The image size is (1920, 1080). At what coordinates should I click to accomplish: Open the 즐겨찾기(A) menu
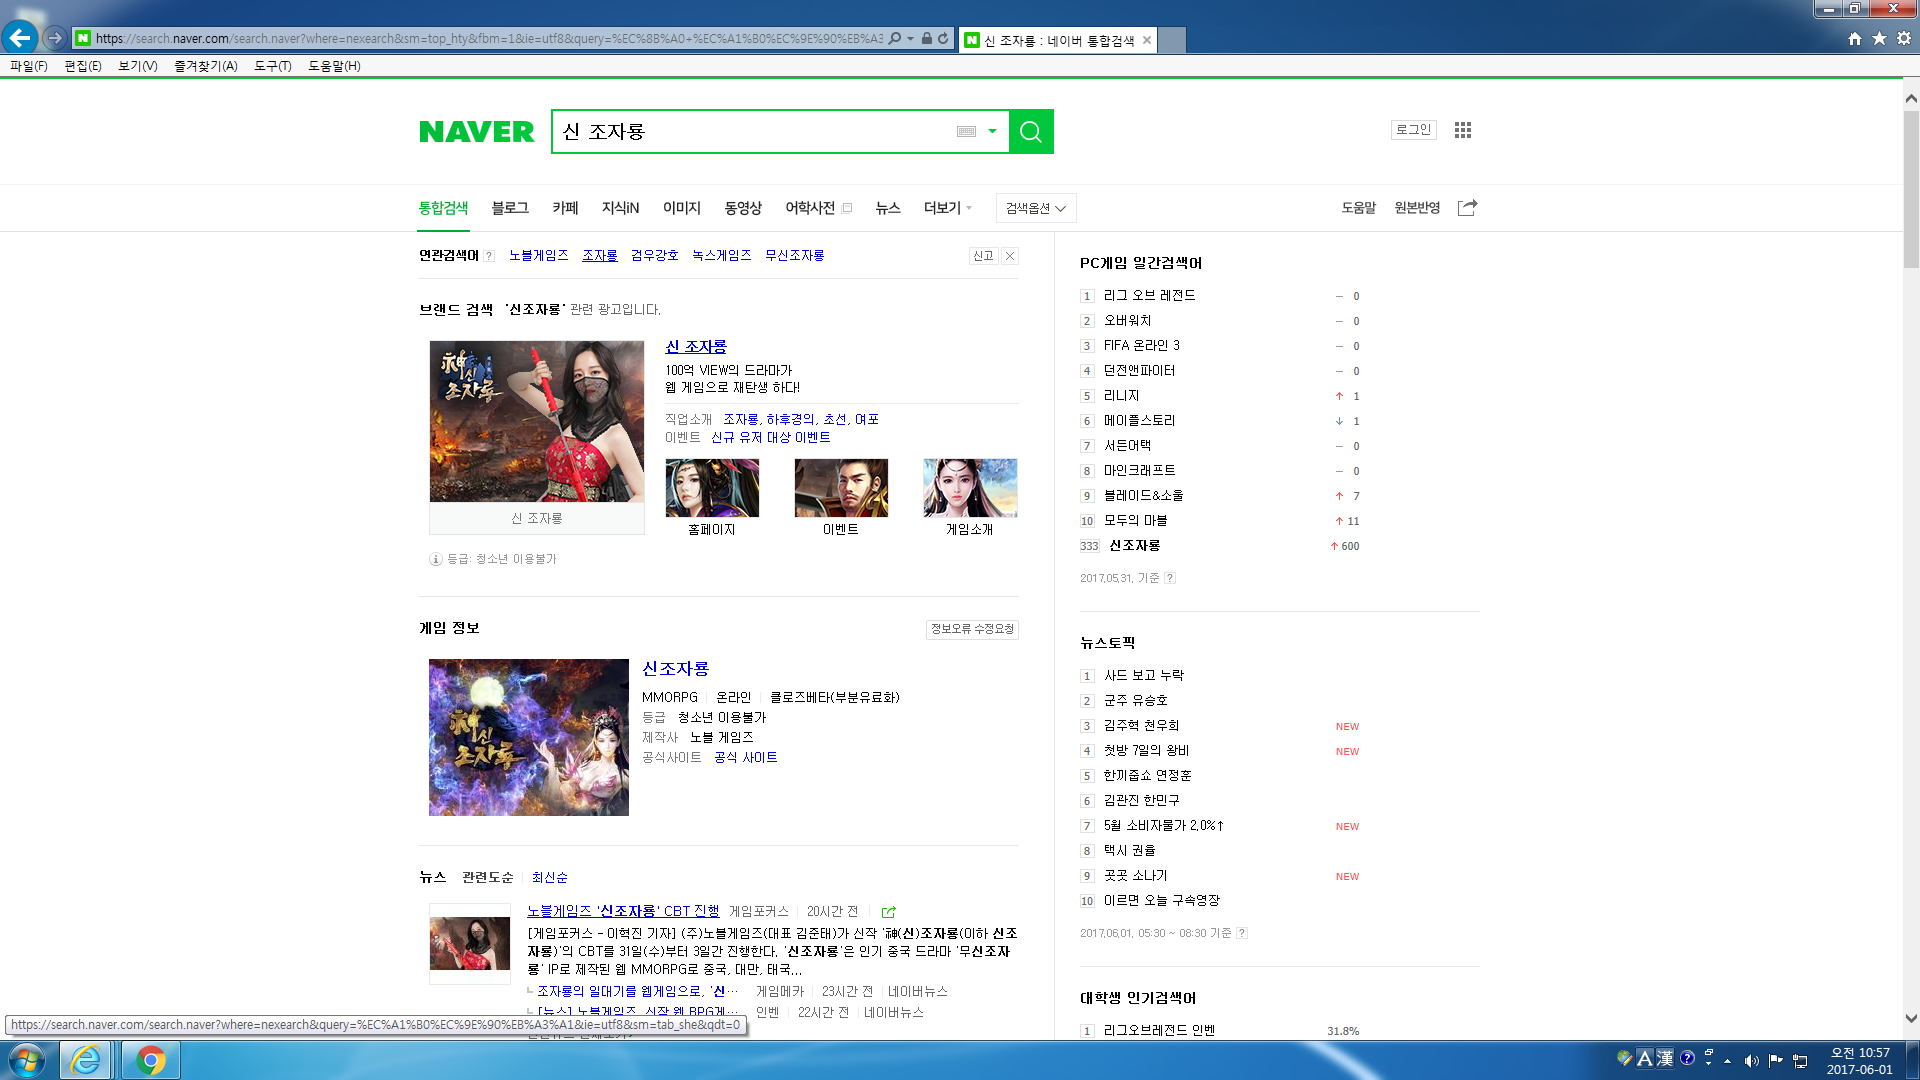[206, 66]
